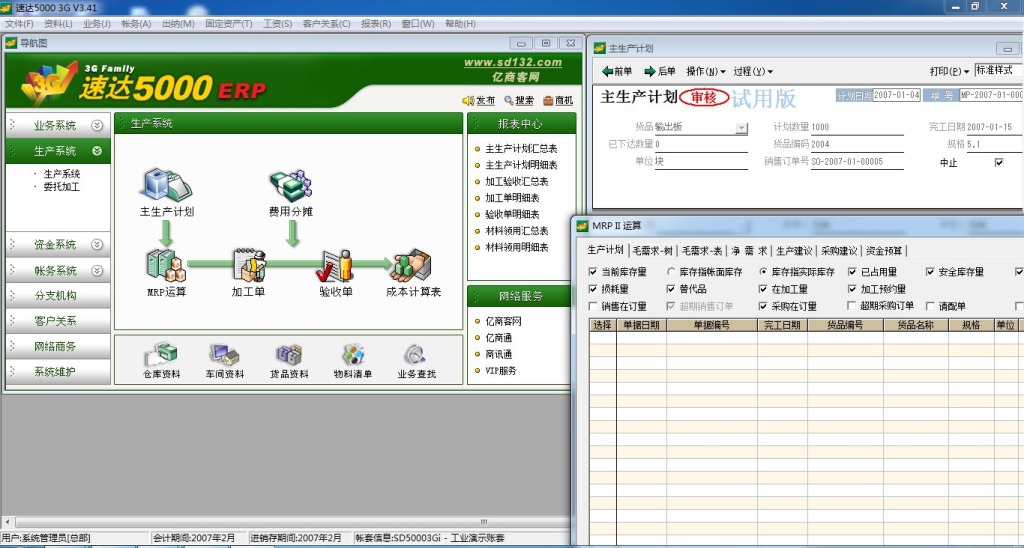Switch to the 毛需求-树 tab
The image size is (1024, 548).
(652, 251)
